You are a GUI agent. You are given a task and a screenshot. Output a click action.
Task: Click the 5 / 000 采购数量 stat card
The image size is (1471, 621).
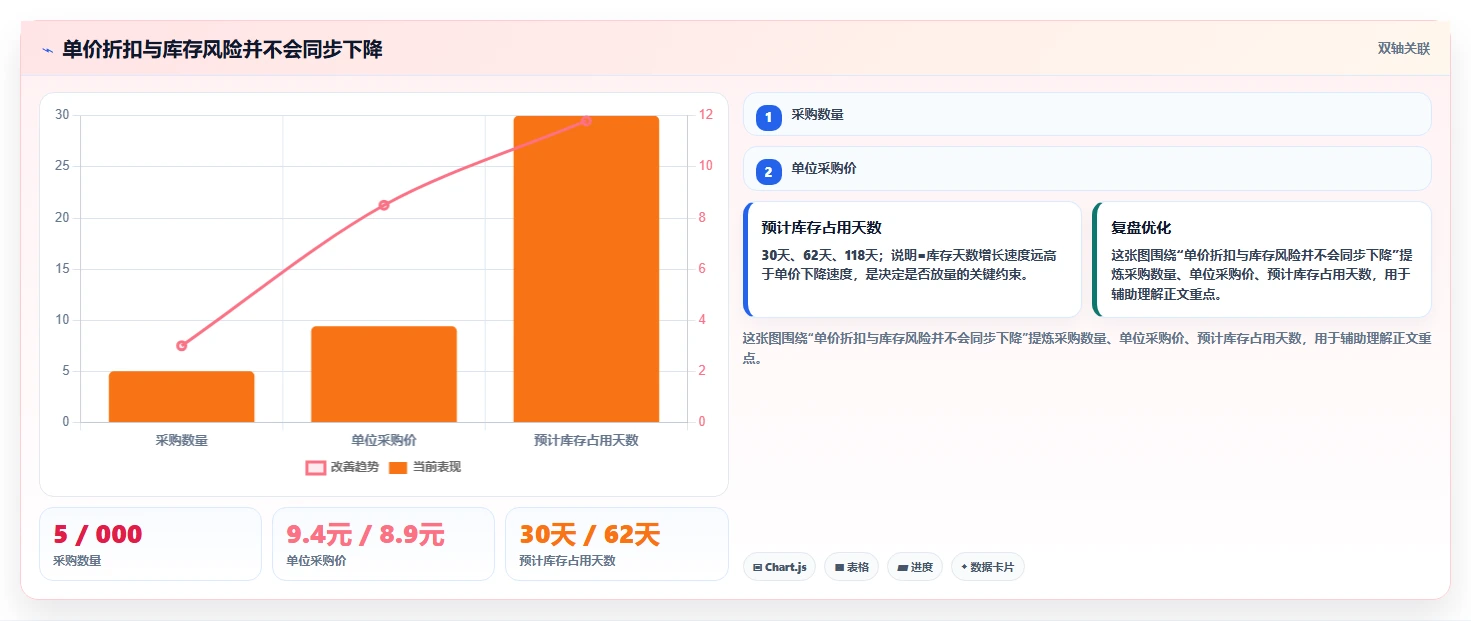point(150,544)
